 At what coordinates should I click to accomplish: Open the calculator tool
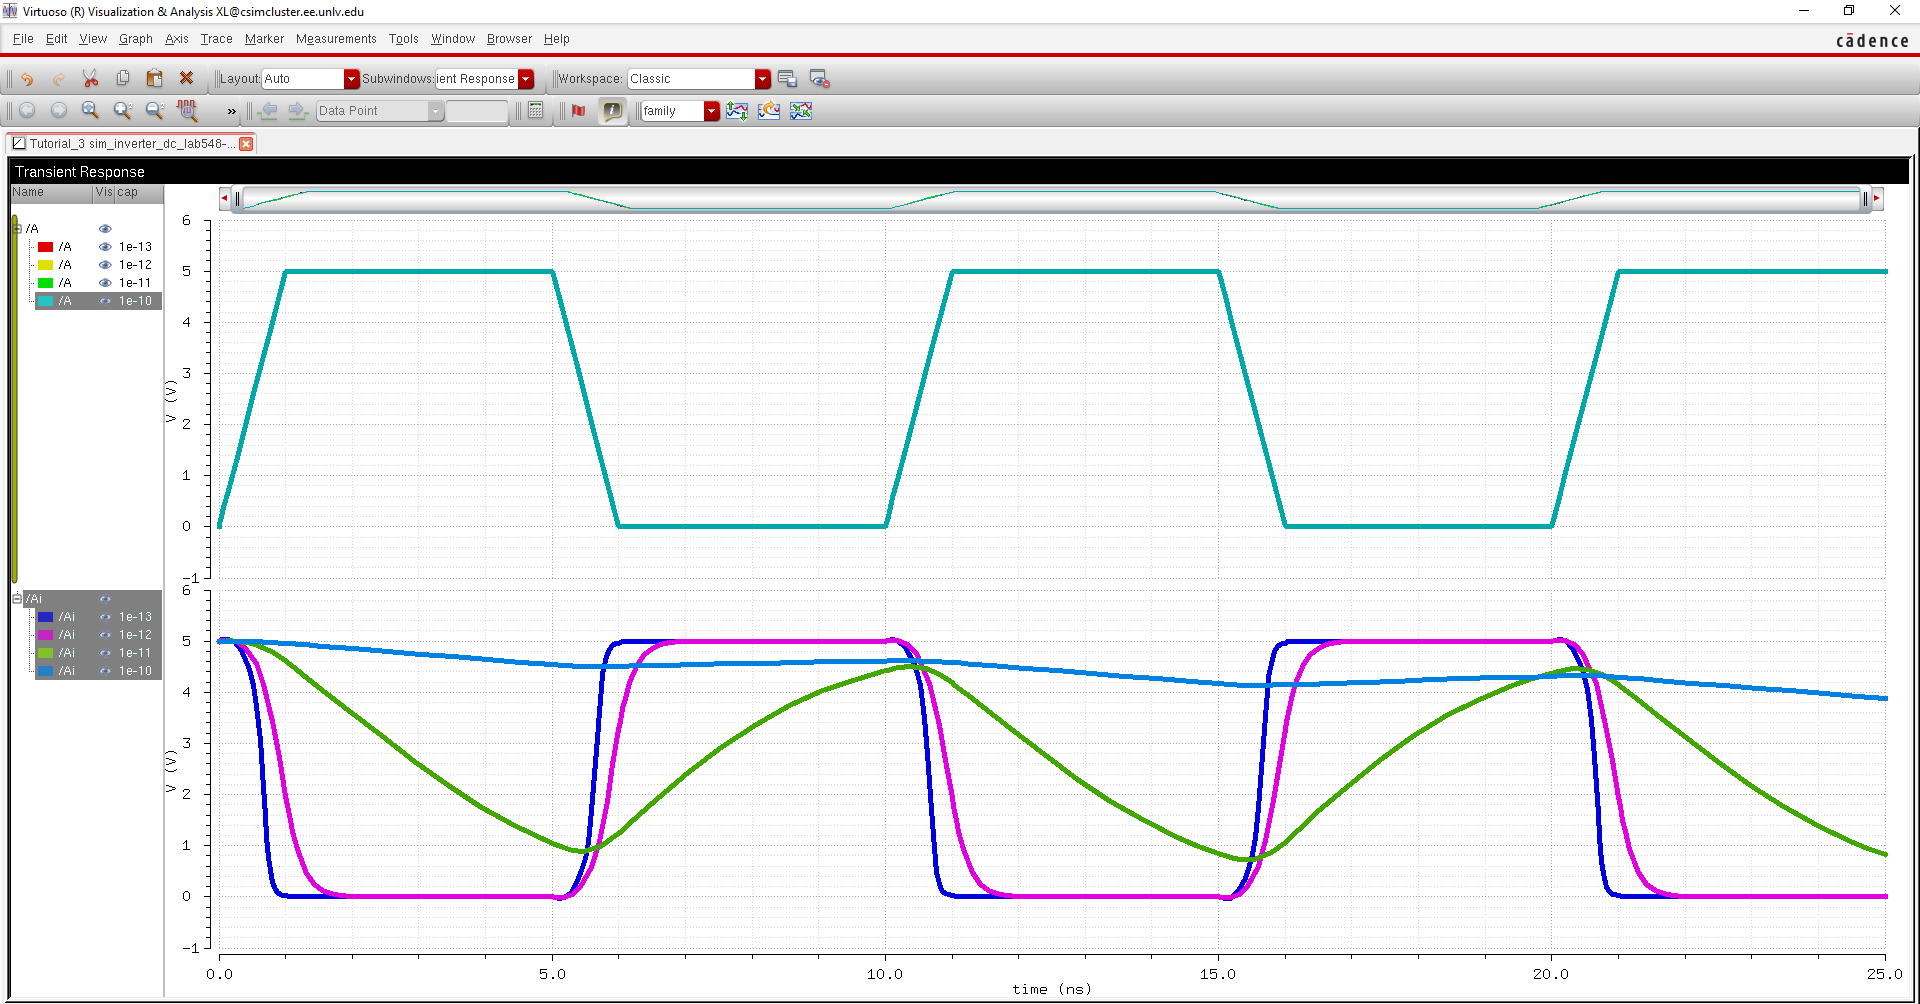[536, 111]
